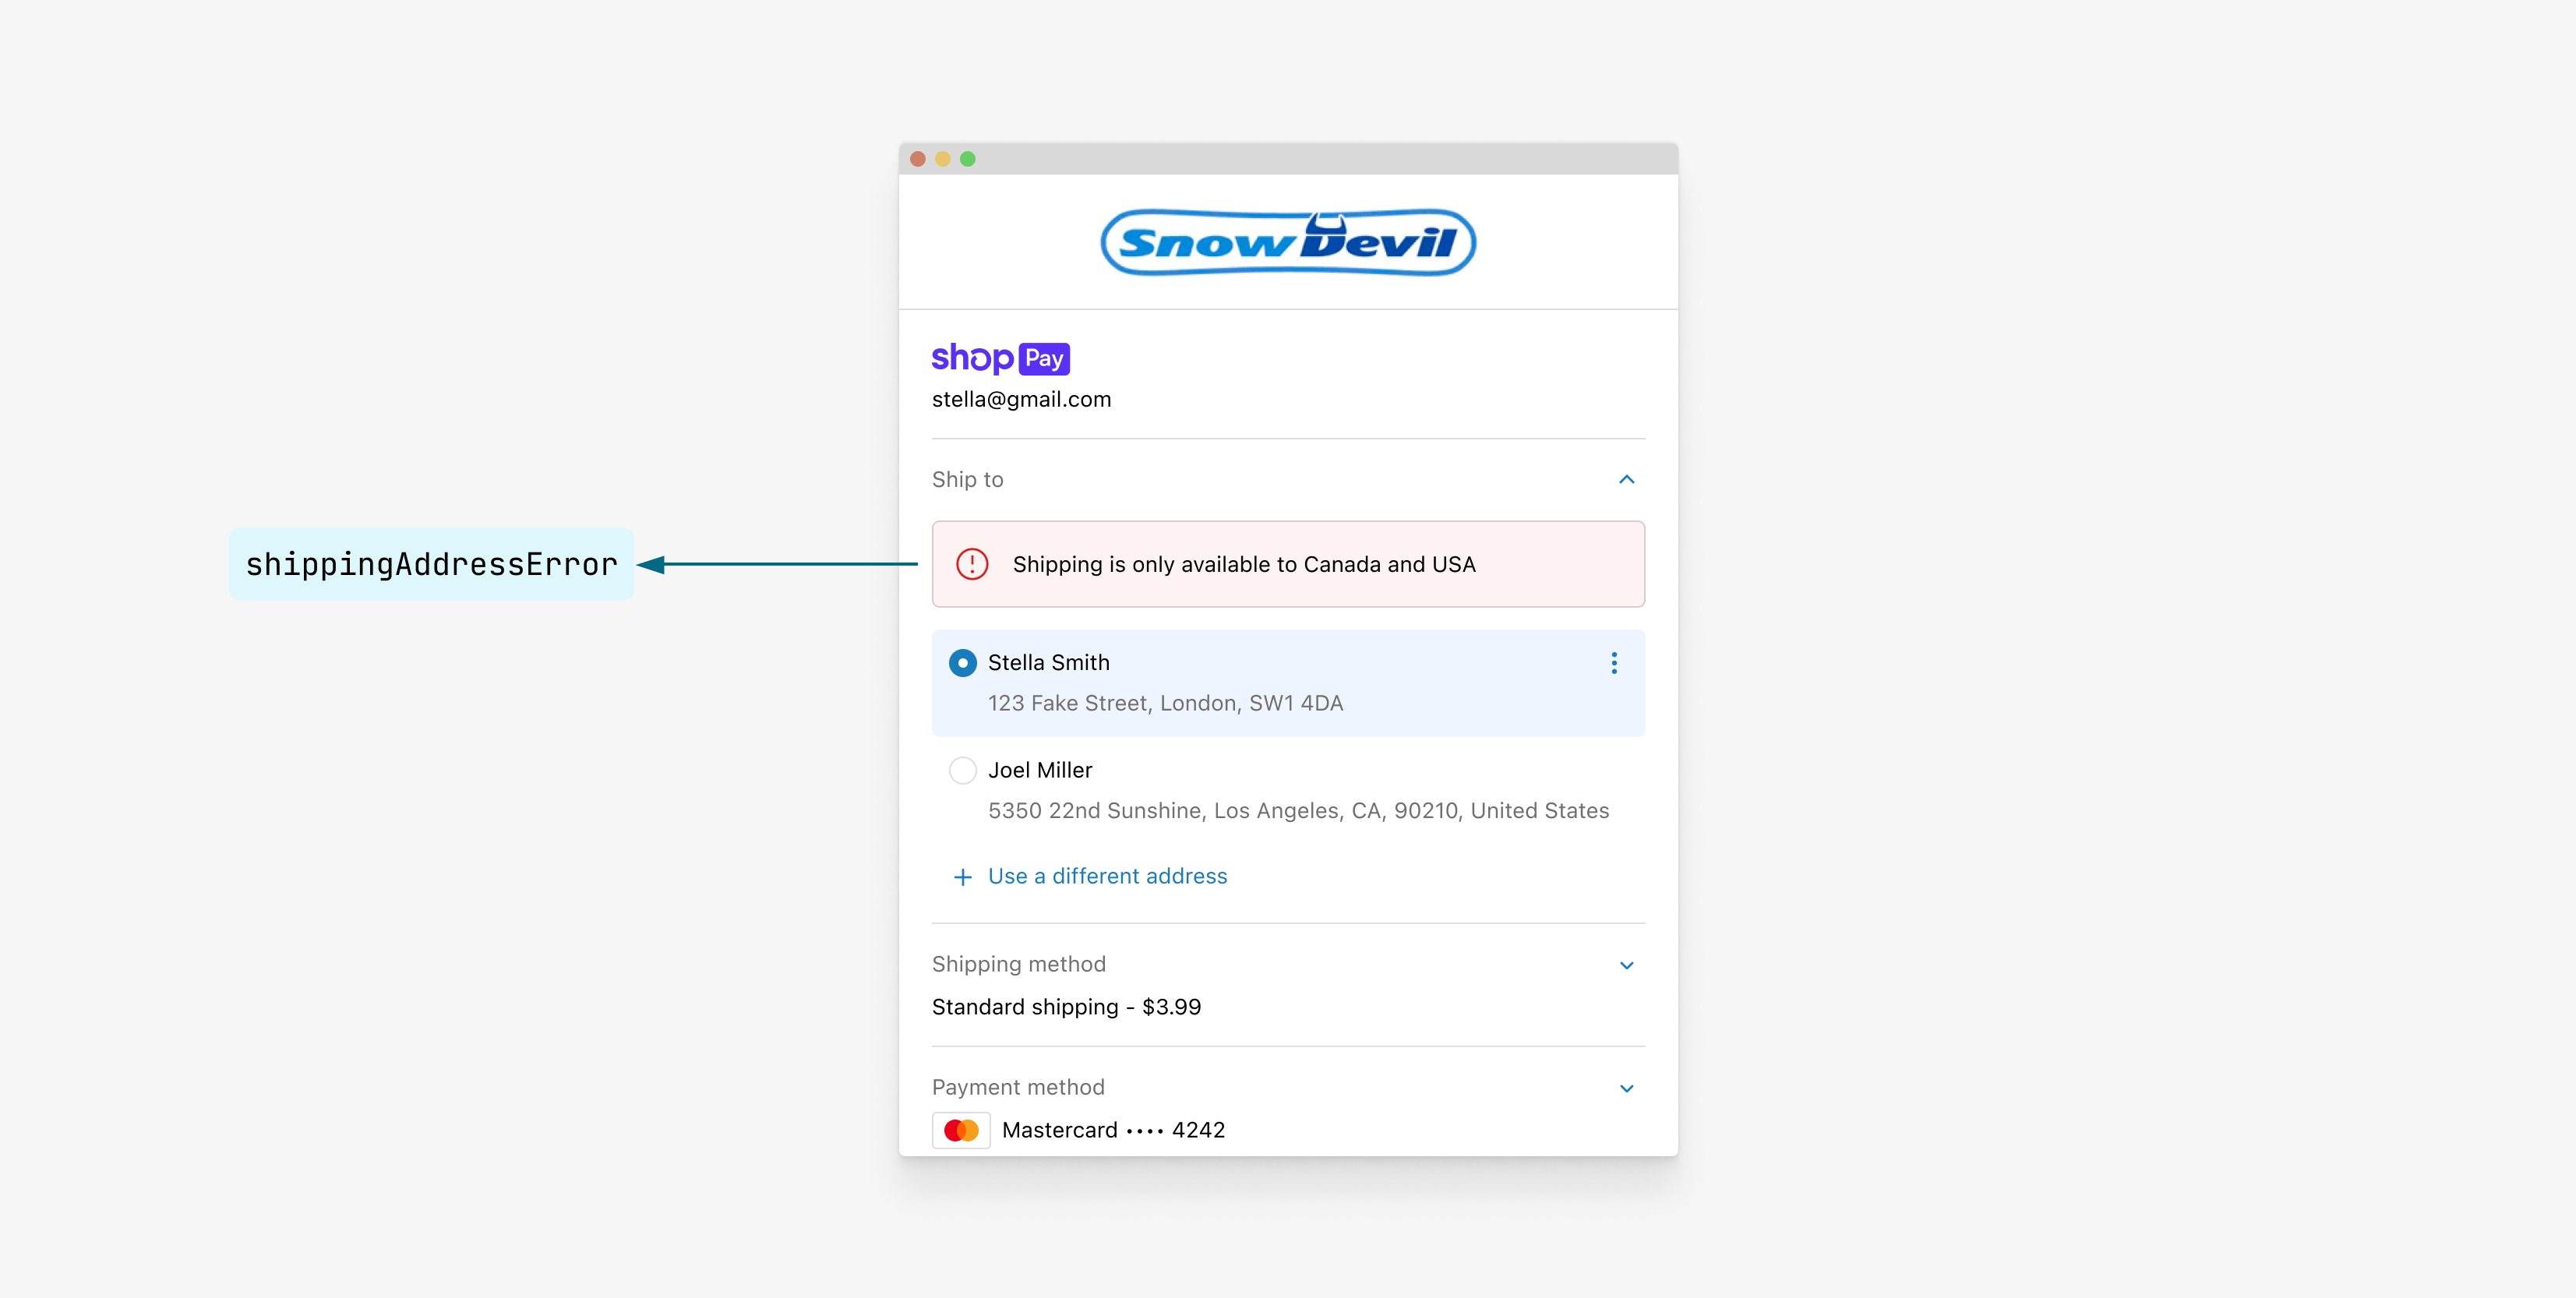Click the red shipping error alert icon
Image resolution: width=2576 pixels, height=1298 pixels.
(973, 564)
